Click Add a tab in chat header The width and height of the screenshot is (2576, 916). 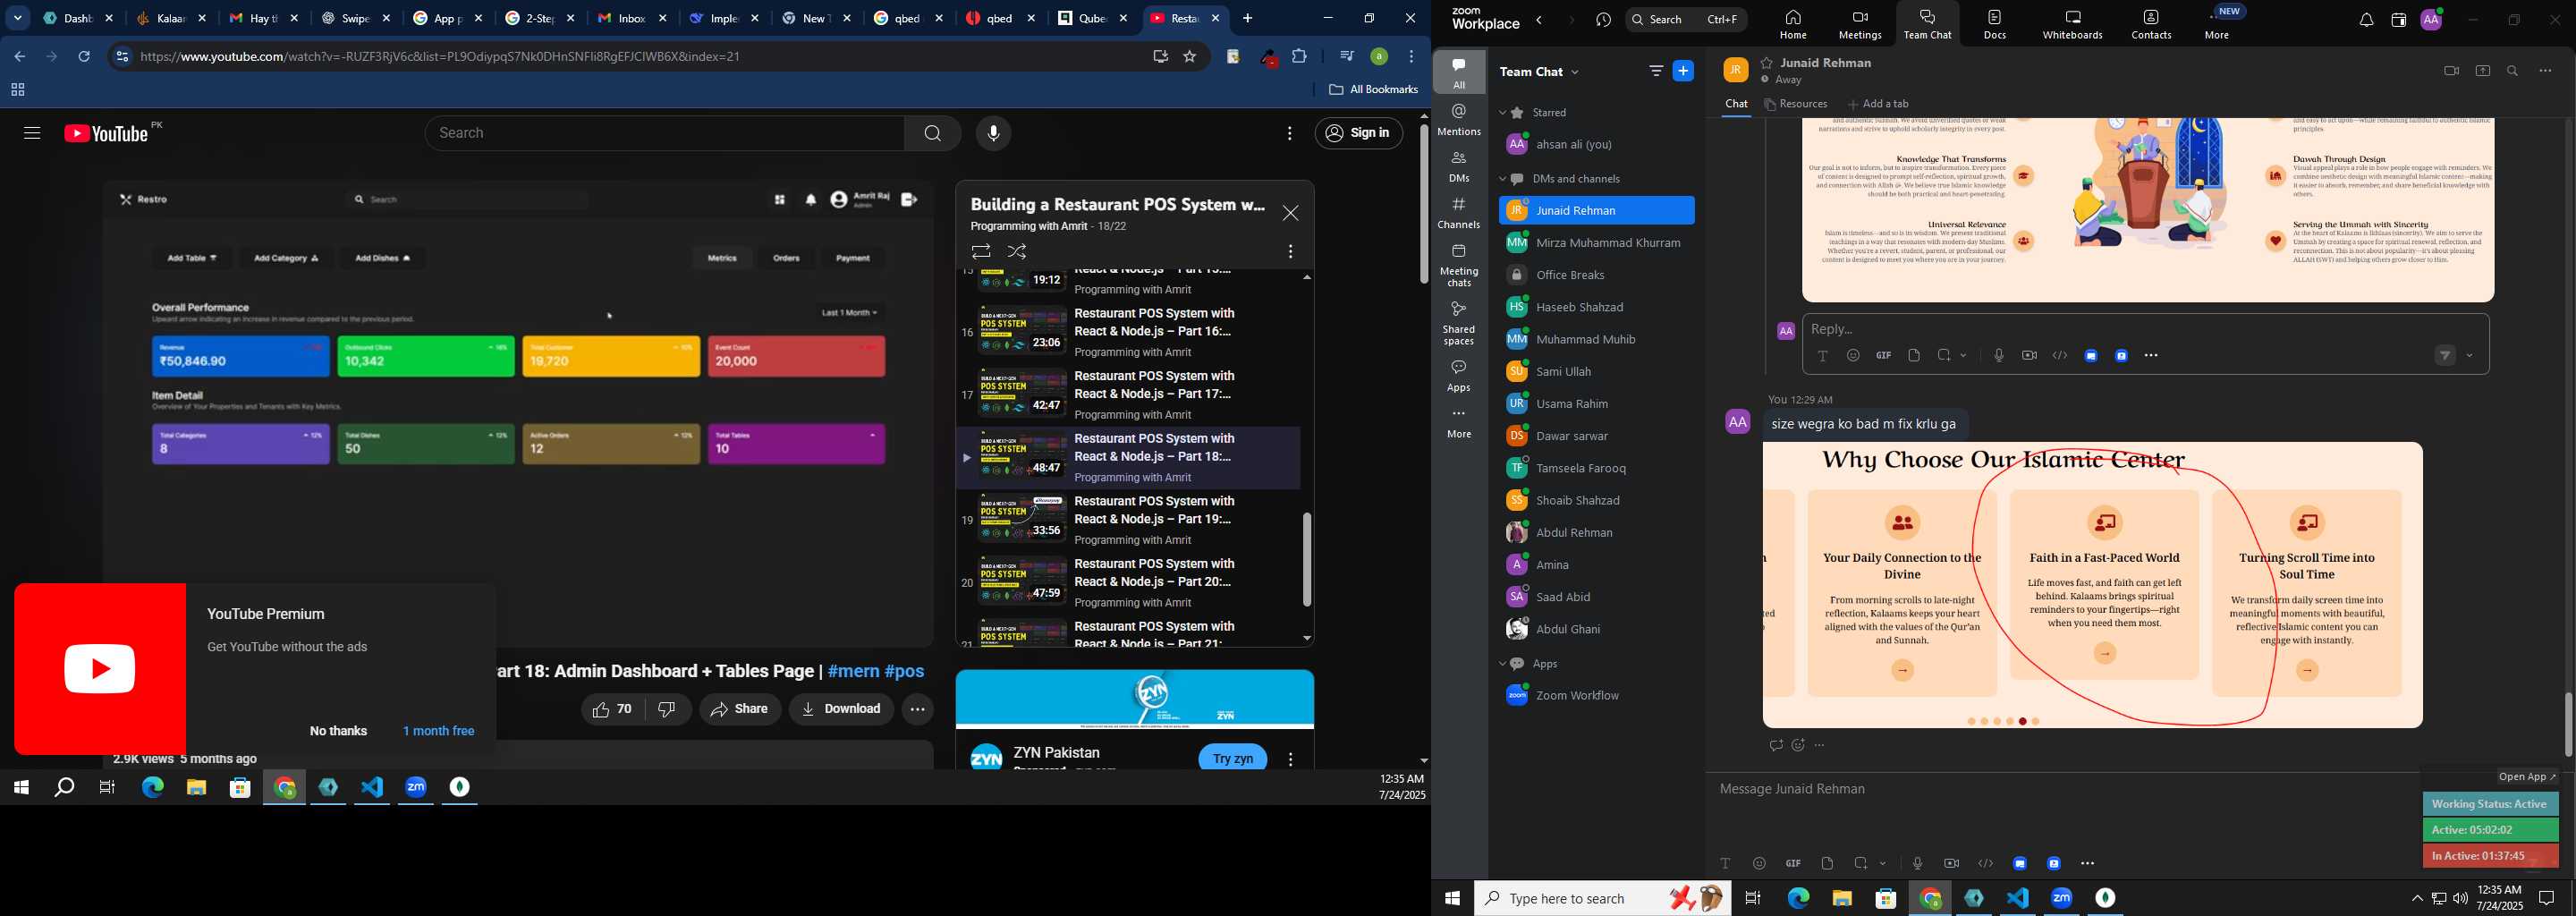tap(1878, 104)
